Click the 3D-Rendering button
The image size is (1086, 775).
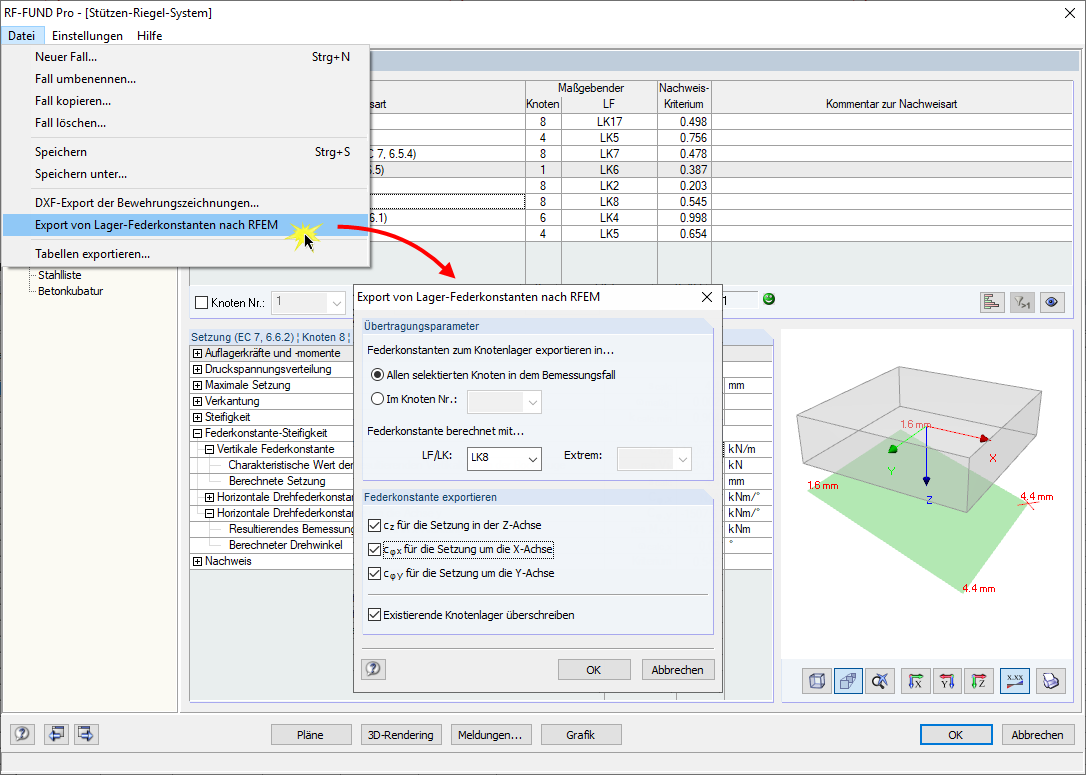point(400,735)
